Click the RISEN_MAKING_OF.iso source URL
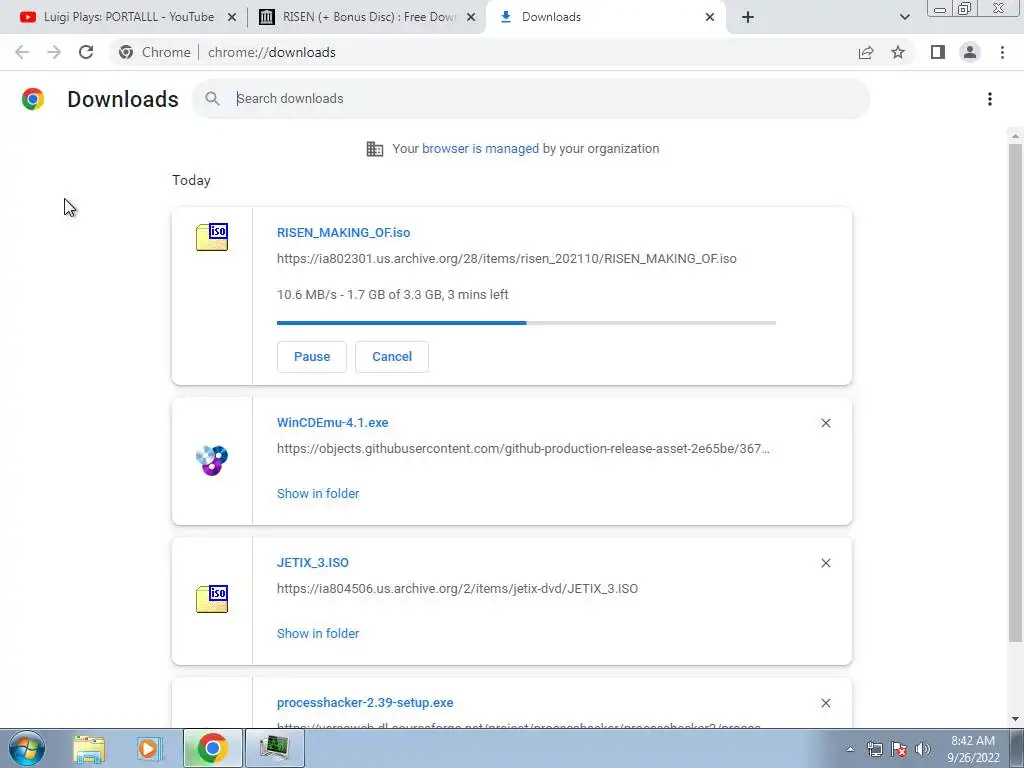The width and height of the screenshot is (1024, 768). [x=507, y=259]
